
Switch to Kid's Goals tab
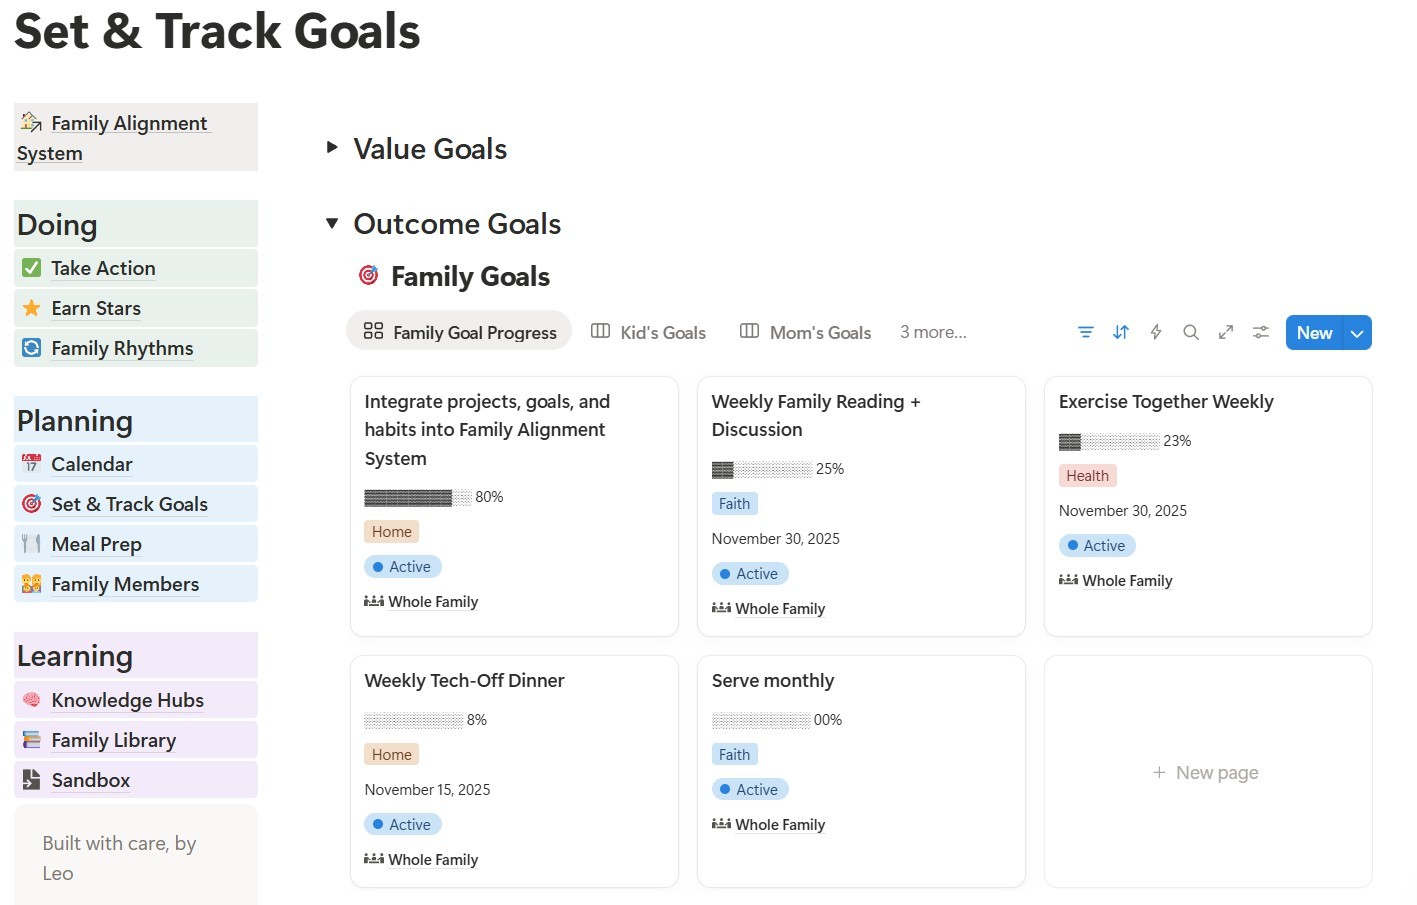coord(649,332)
